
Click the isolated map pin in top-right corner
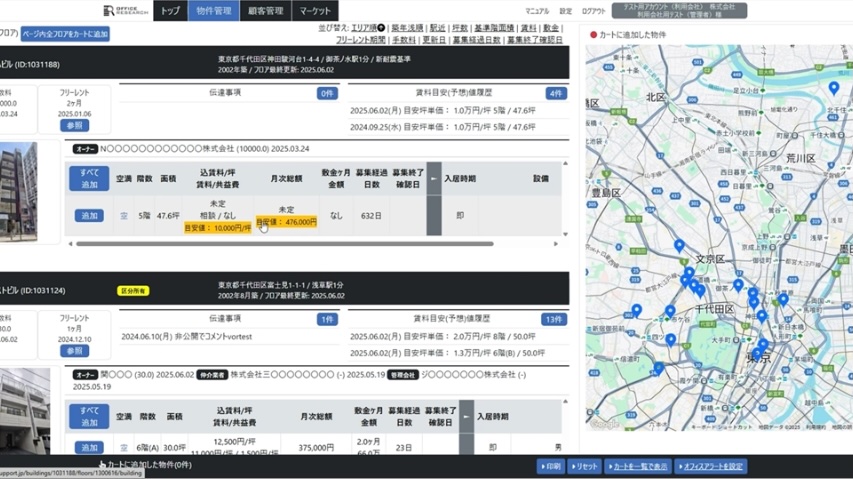[x=834, y=89]
